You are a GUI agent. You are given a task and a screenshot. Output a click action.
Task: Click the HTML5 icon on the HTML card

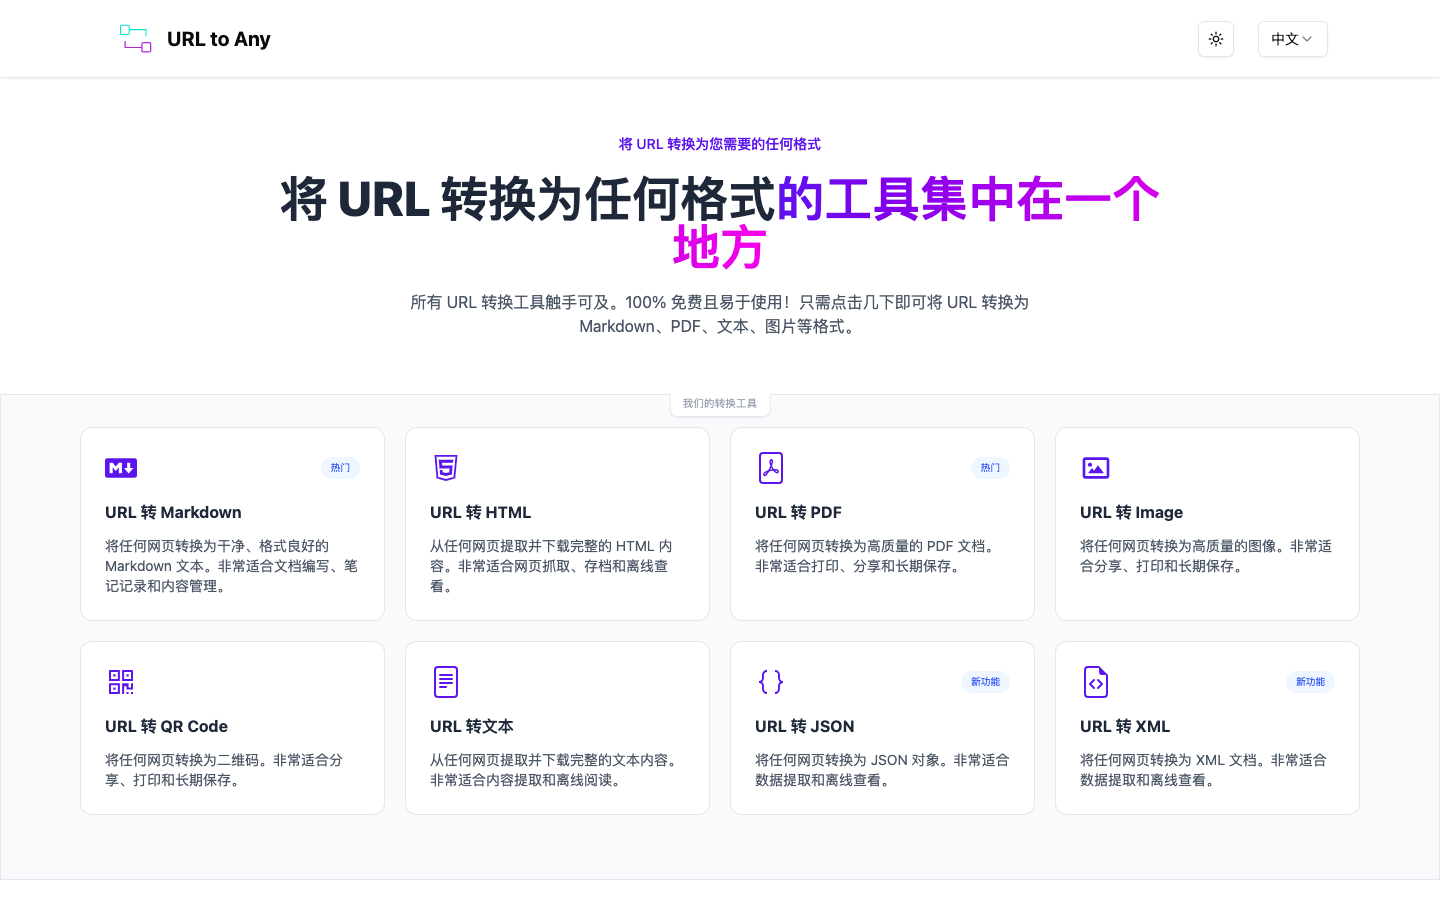446,468
